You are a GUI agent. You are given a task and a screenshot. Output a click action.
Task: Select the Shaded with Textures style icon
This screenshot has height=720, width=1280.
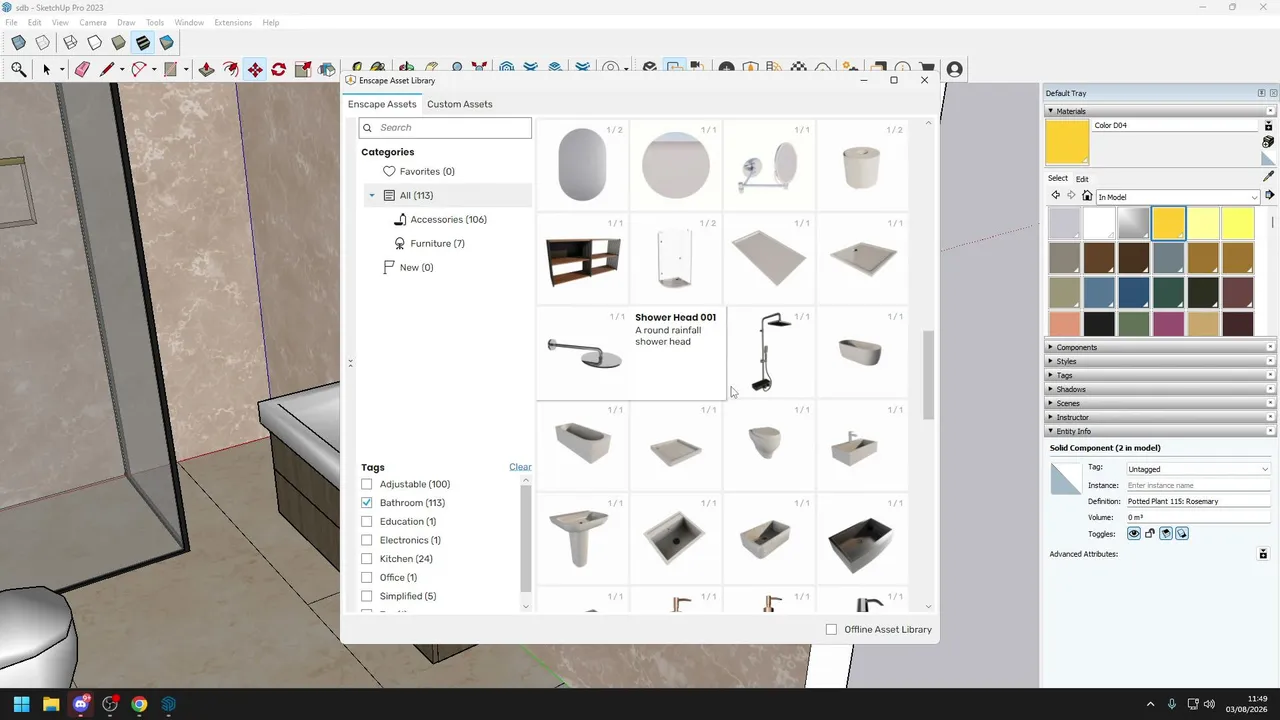click(x=142, y=43)
